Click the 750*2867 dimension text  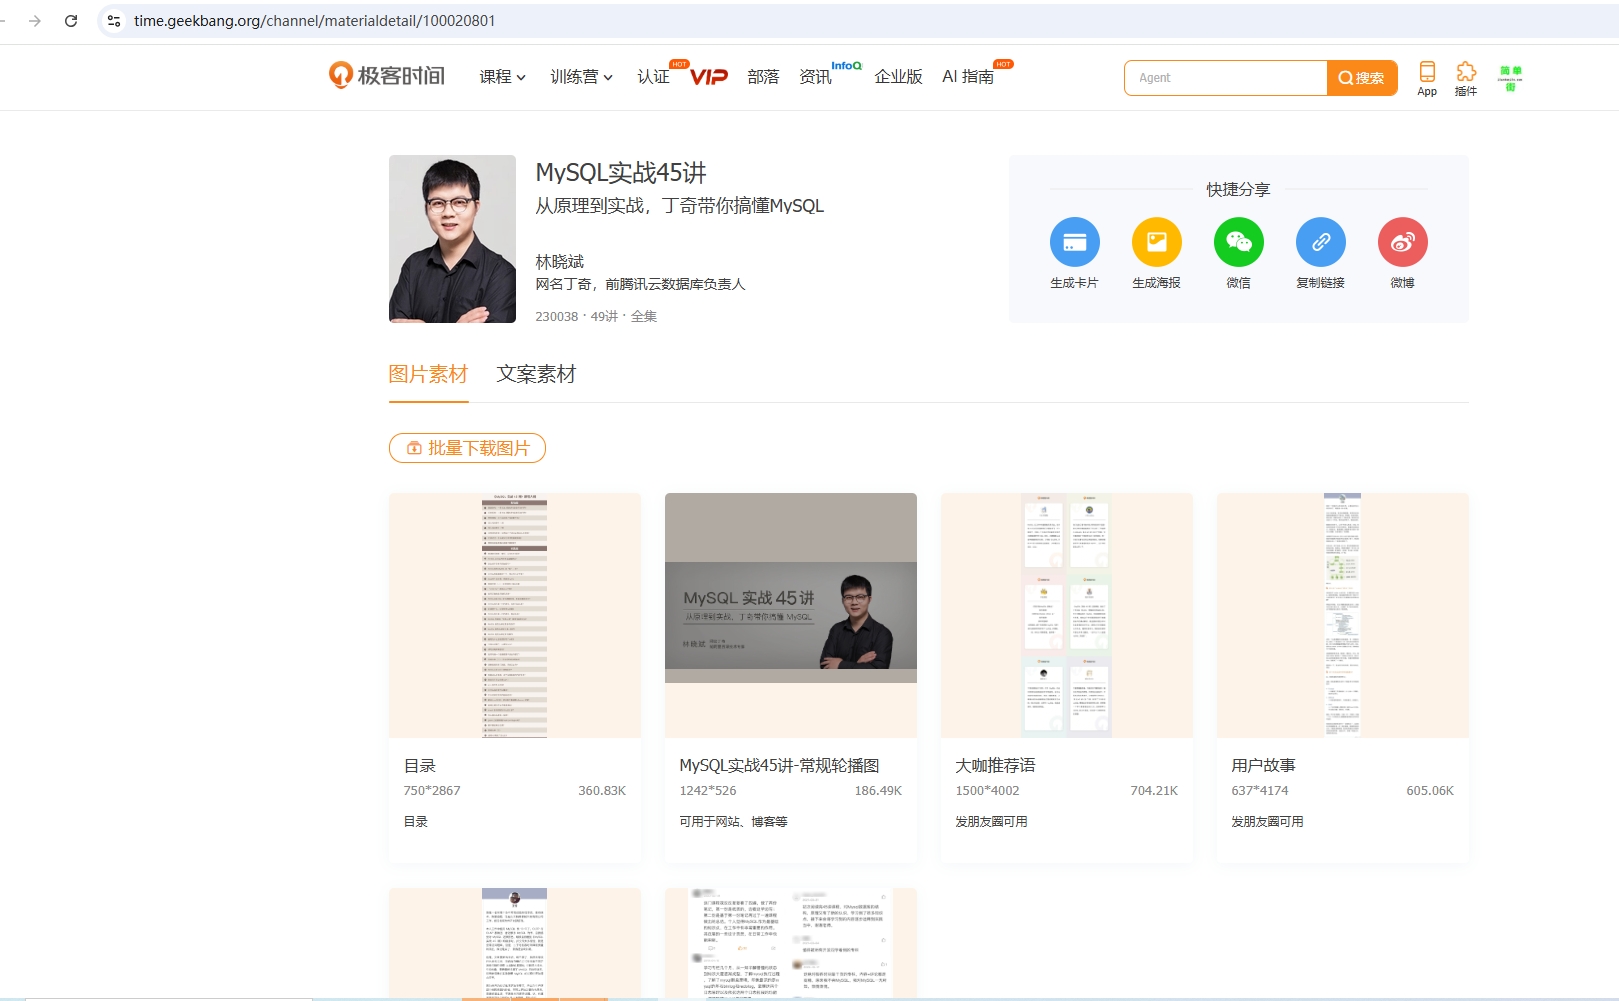click(432, 791)
